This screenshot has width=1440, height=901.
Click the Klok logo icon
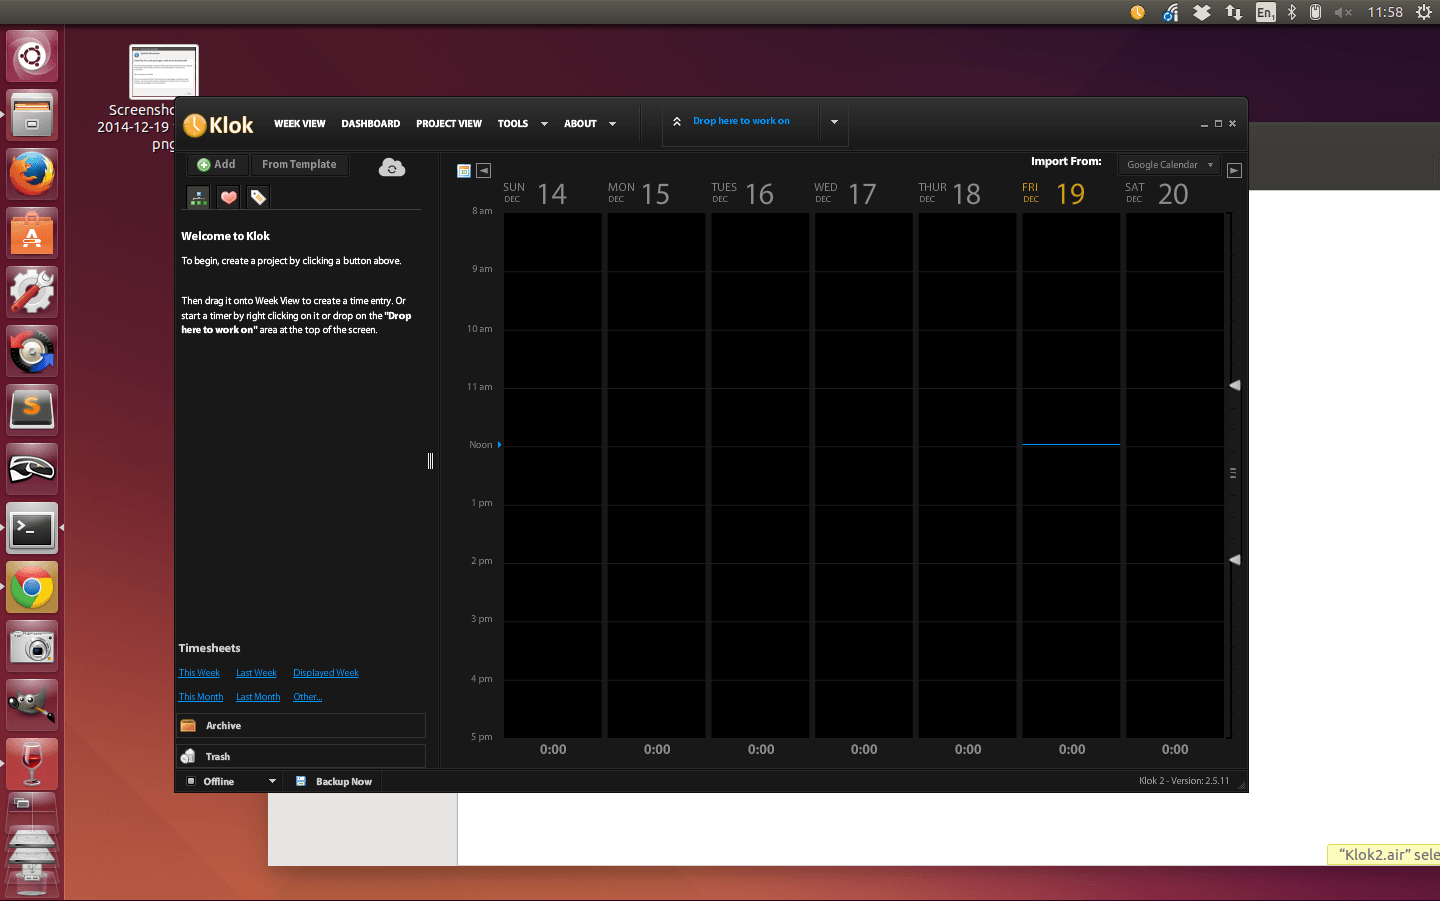195,125
